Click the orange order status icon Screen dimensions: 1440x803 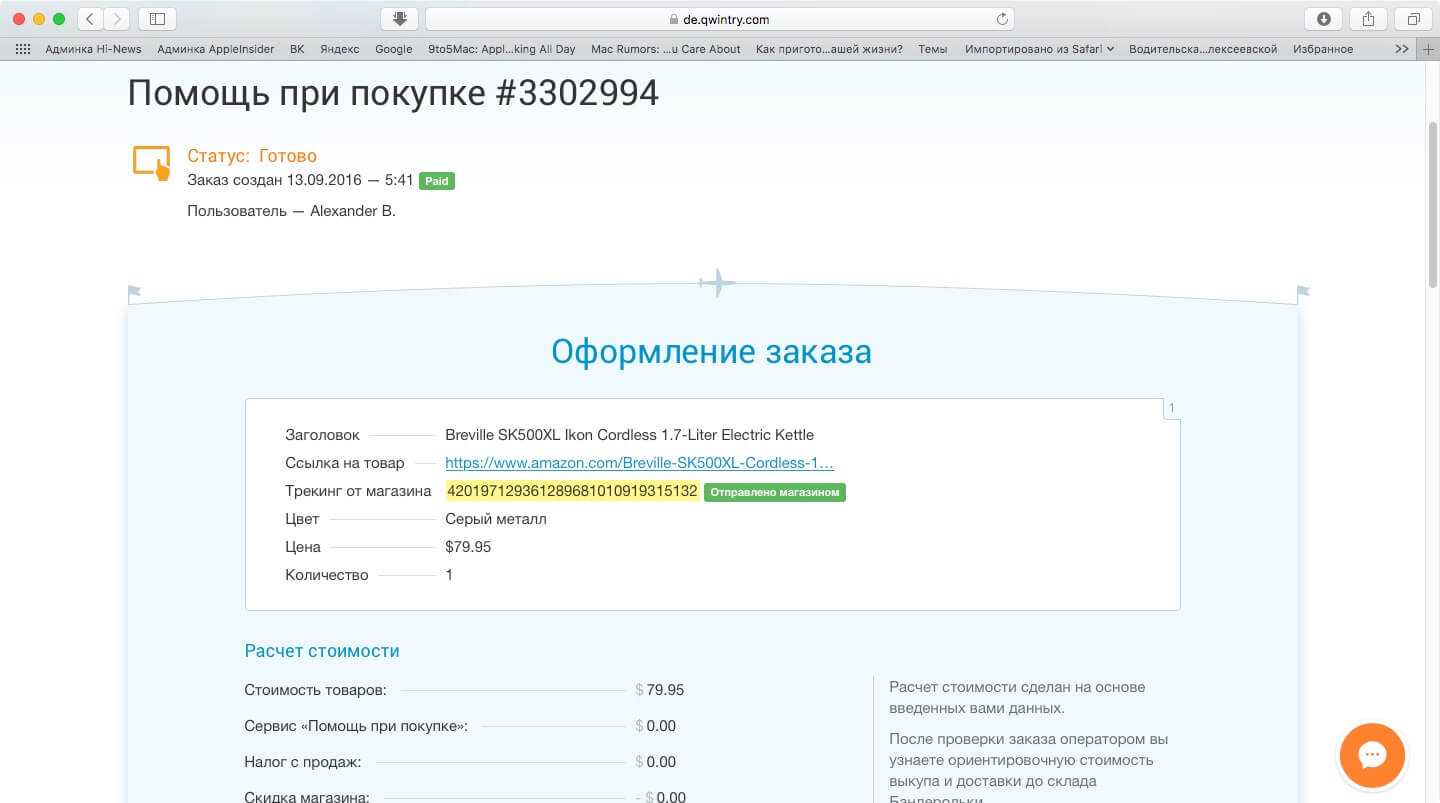[152, 163]
